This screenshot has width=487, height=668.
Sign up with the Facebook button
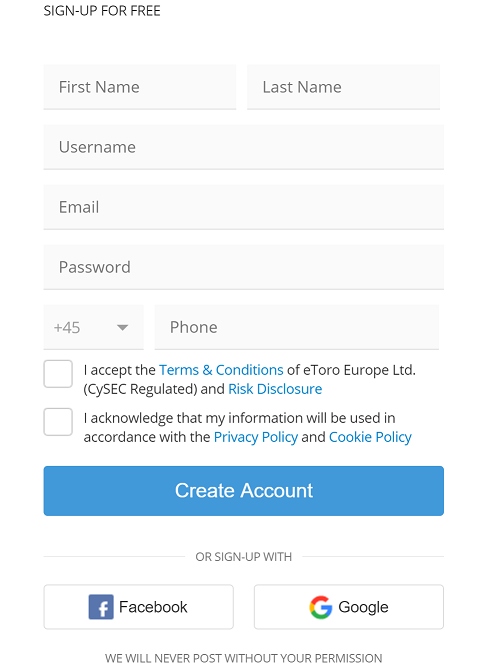tap(138, 607)
